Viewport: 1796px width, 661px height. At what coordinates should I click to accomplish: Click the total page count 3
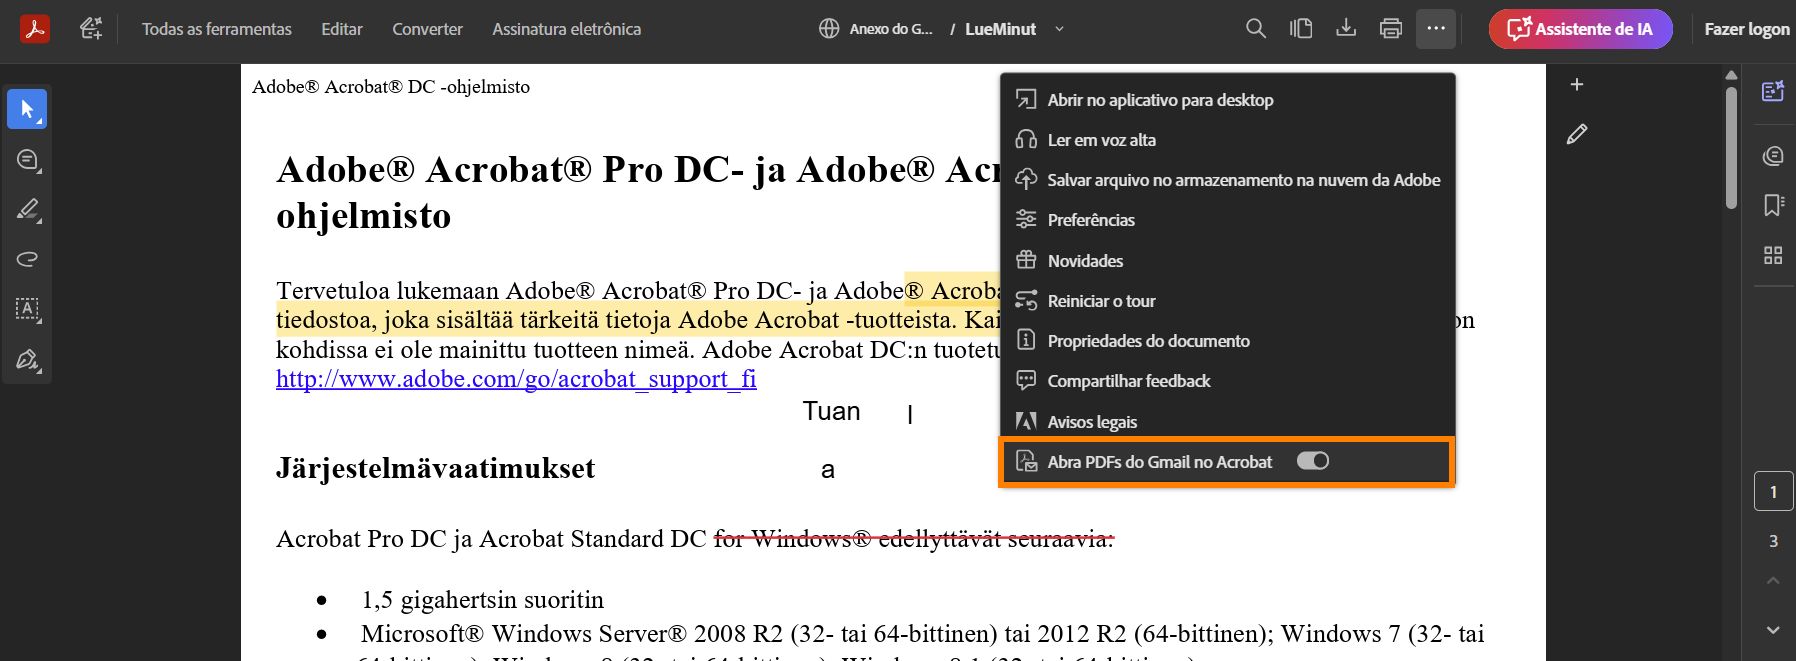point(1773,541)
